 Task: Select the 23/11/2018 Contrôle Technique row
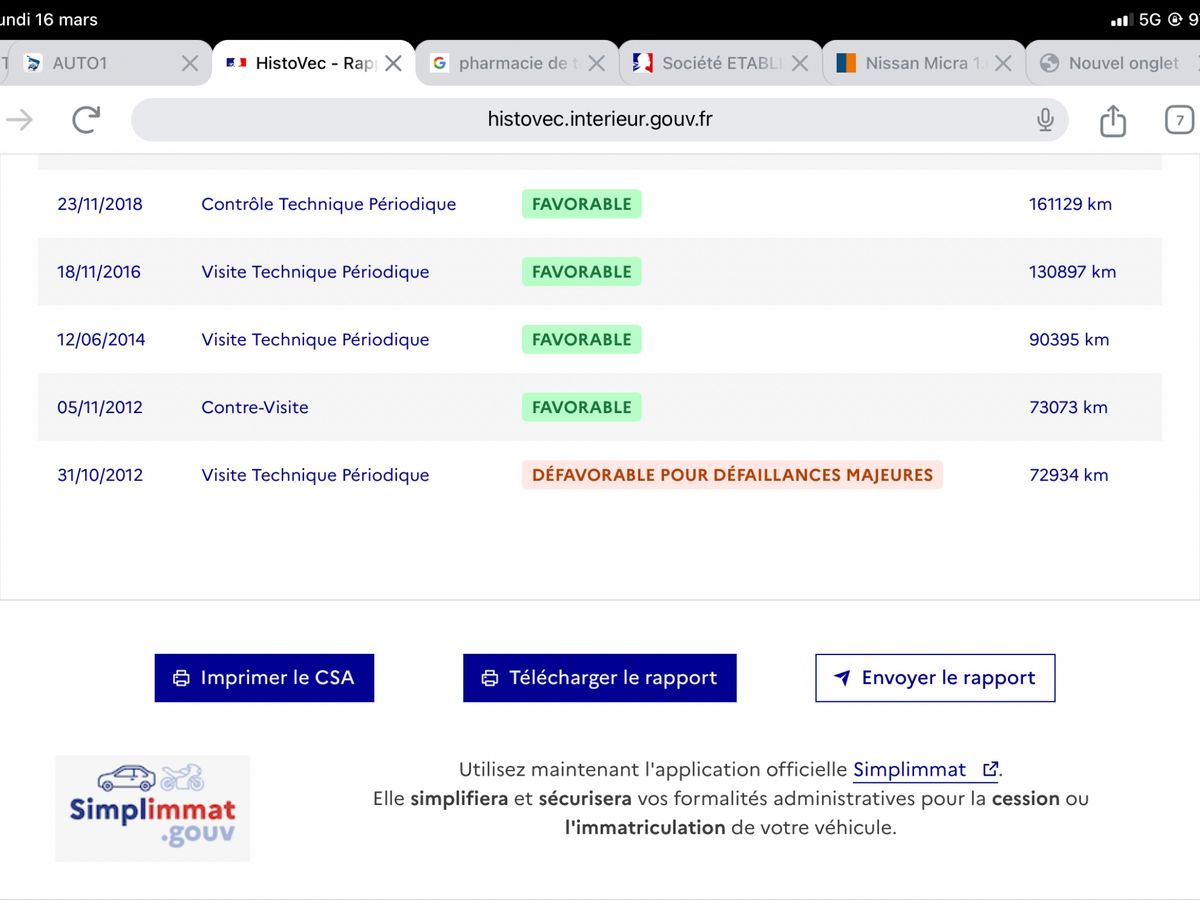pyautogui.click(x=600, y=204)
